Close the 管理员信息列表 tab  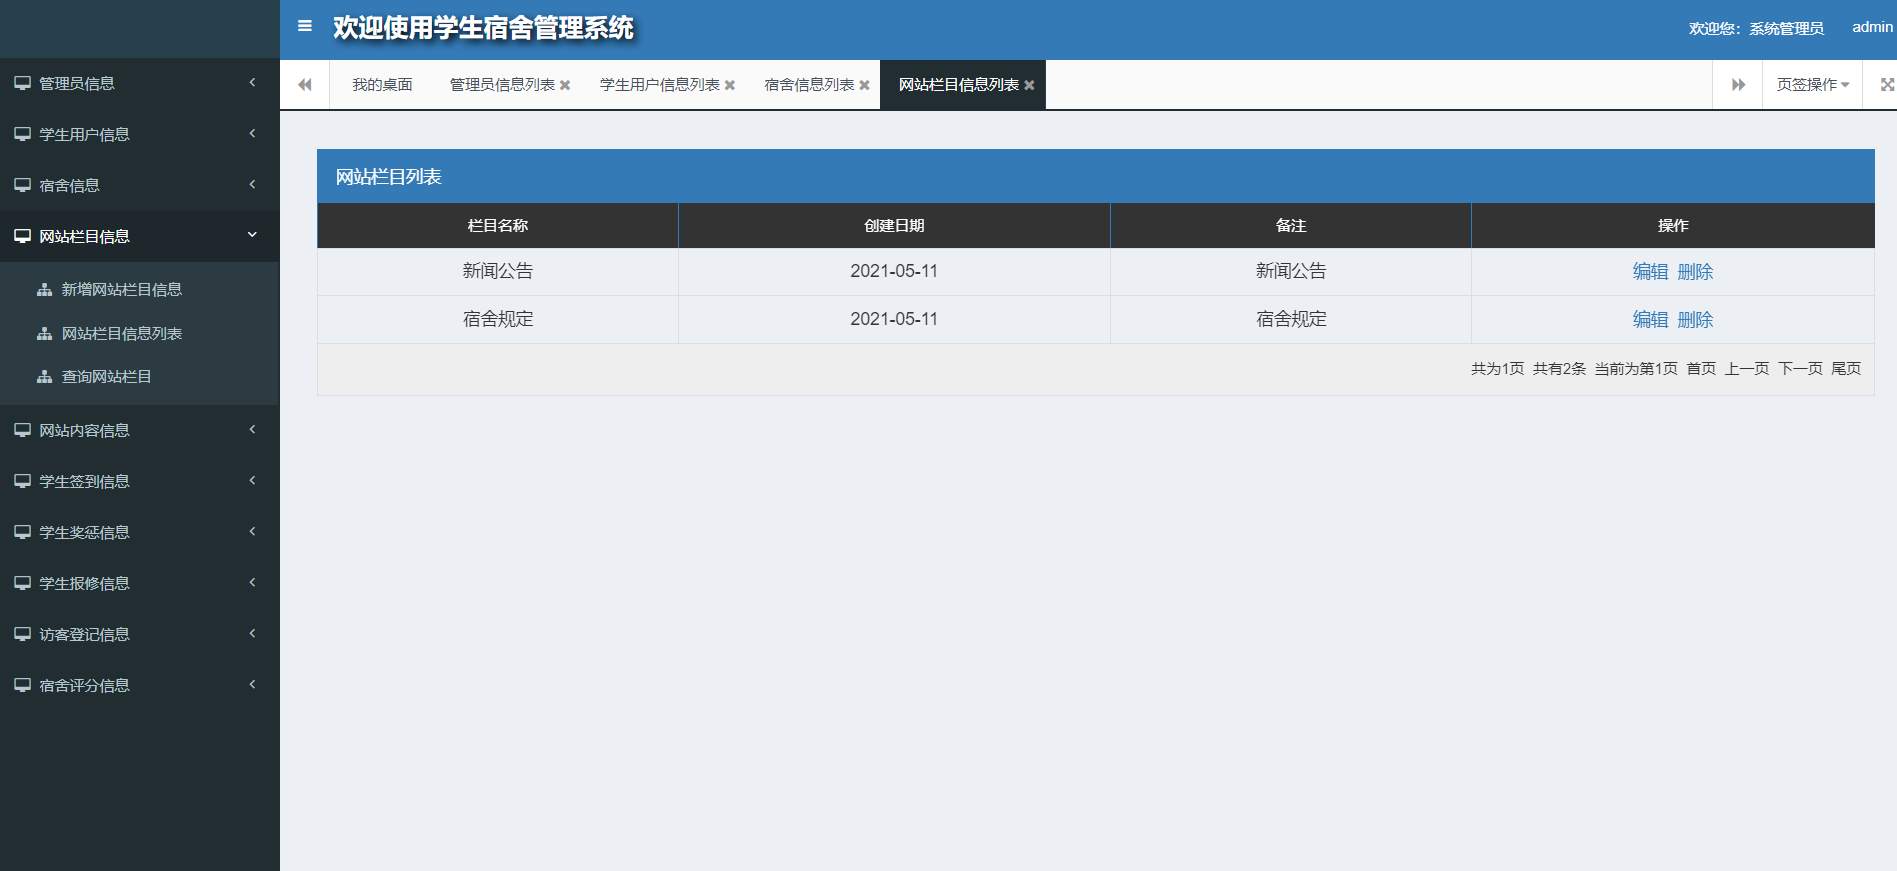coord(565,85)
